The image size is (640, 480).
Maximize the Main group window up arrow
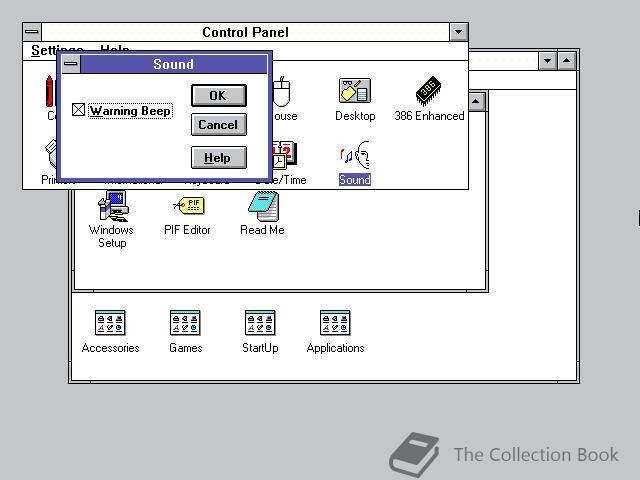[476, 102]
